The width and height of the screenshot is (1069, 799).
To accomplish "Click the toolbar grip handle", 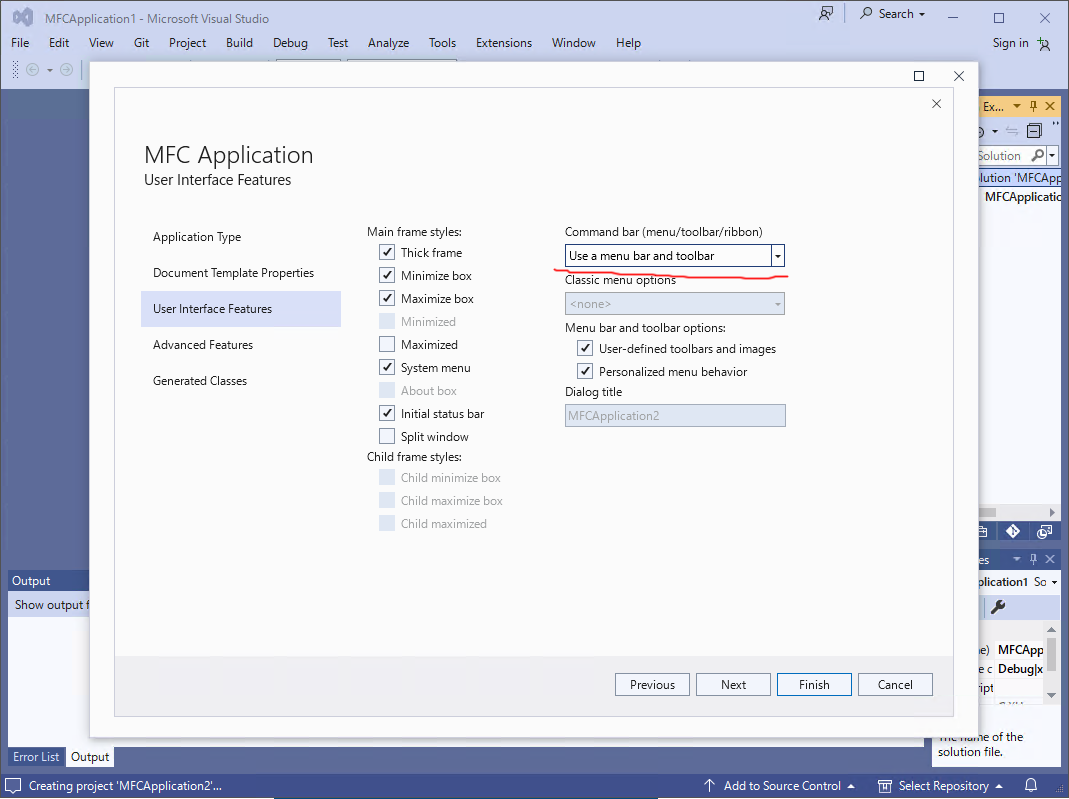I will pyautogui.click(x=16, y=70).
